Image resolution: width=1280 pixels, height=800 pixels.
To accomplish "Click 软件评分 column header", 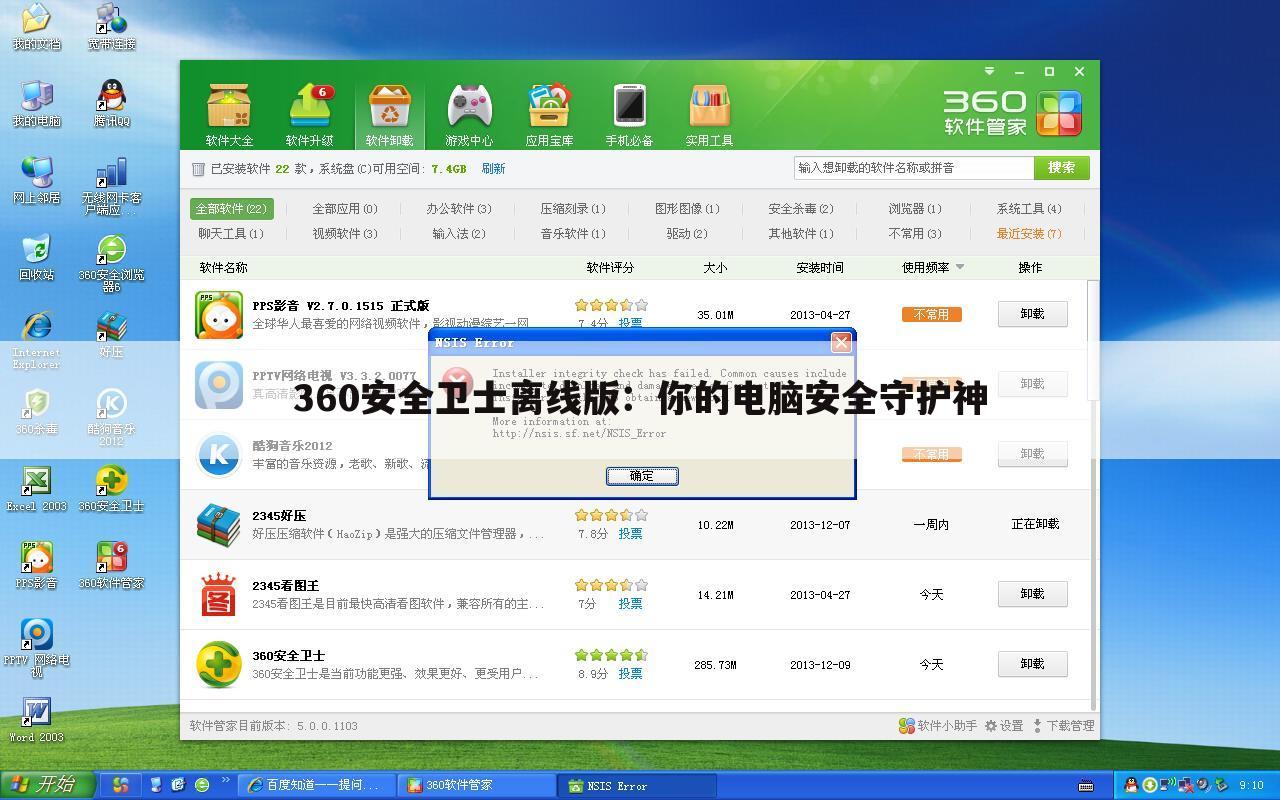I will [610, 268].
